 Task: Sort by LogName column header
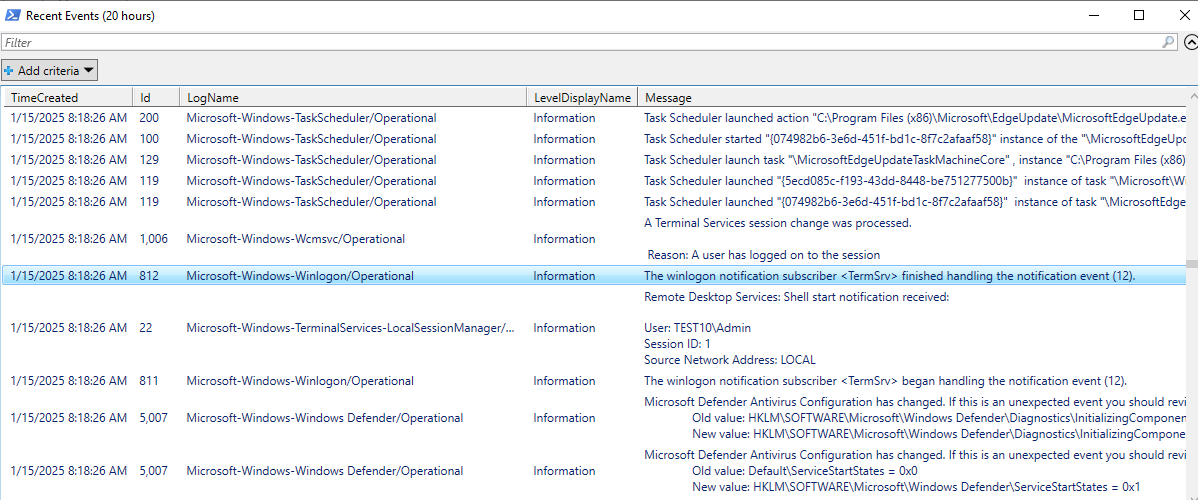(353, 98)
